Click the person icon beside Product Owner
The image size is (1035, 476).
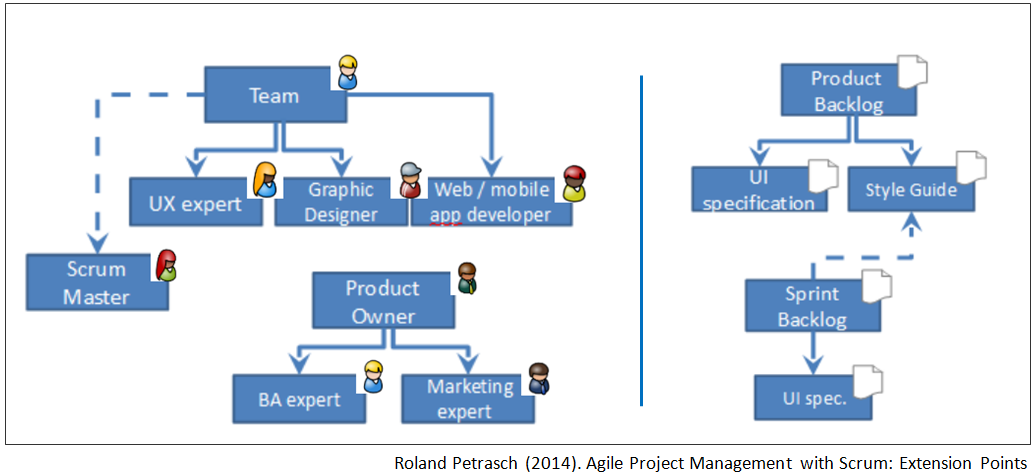point(467,278)
